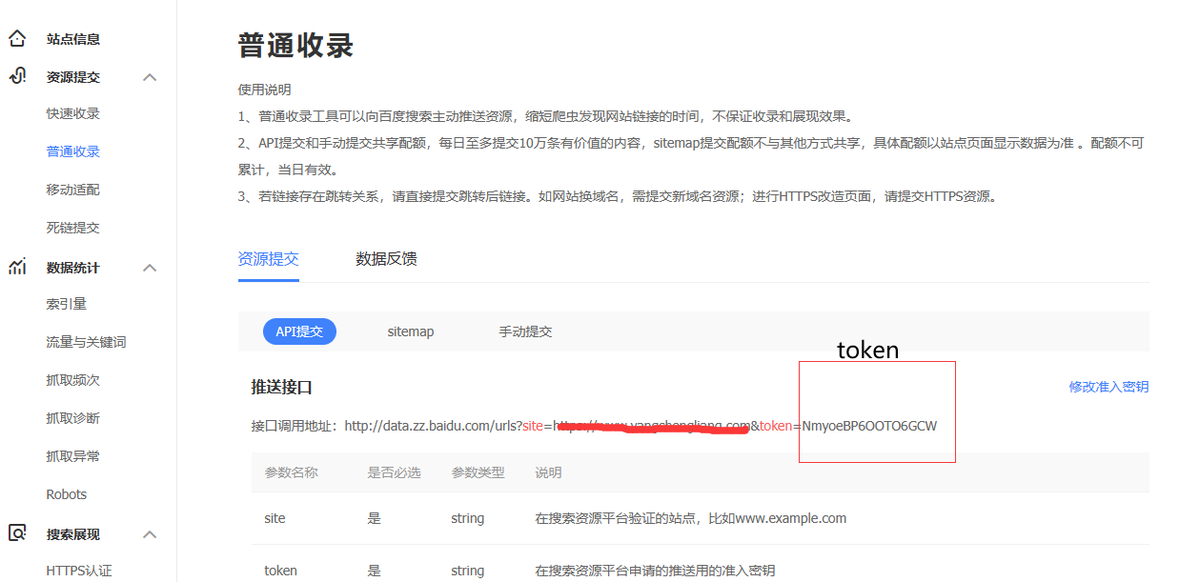Select 移动适配 in the sidebar

[69, 189]
